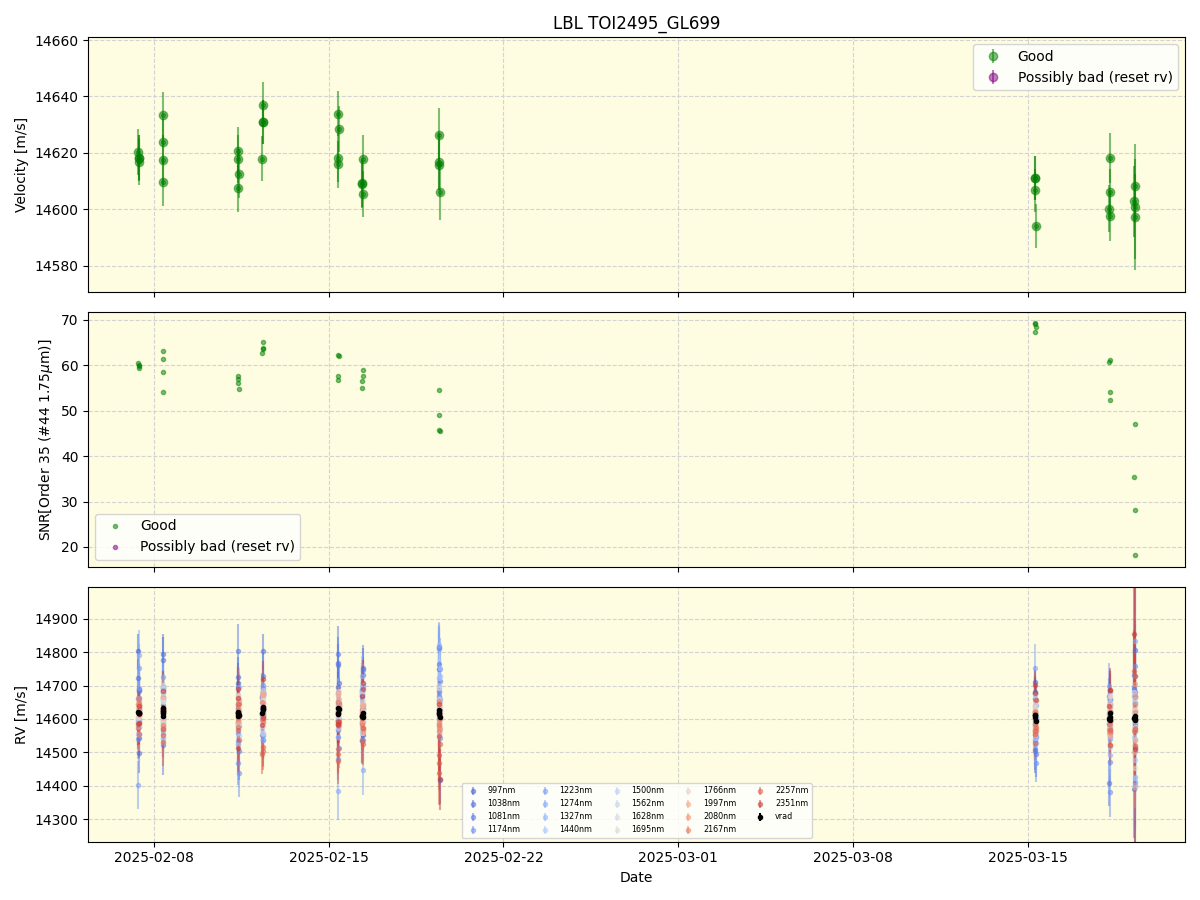This screenshot has height=900, width=1200.
Task: Click the purple marker in the velocity legend
Action: pos(993,77)
